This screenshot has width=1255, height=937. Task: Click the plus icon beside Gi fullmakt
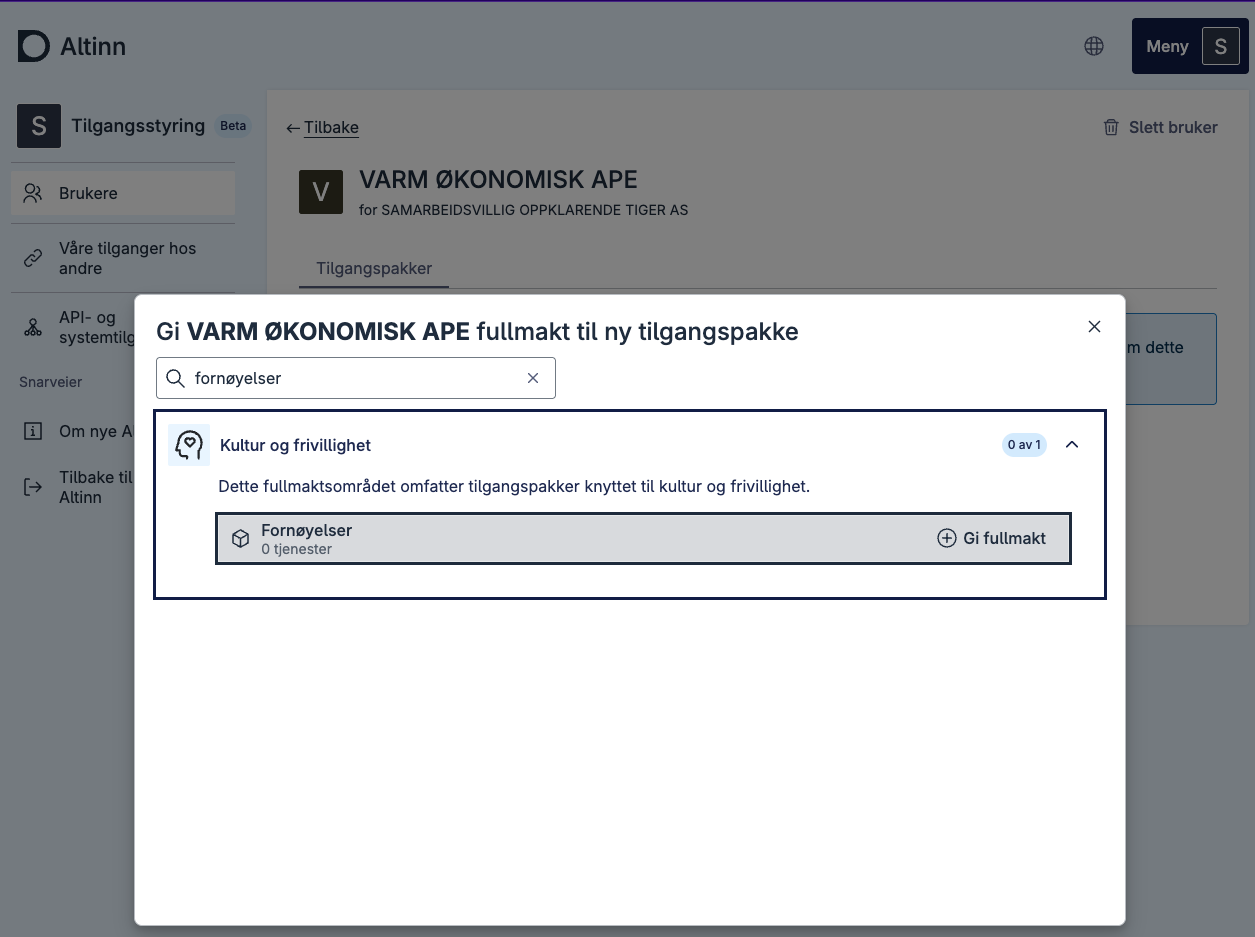[946, 538]
